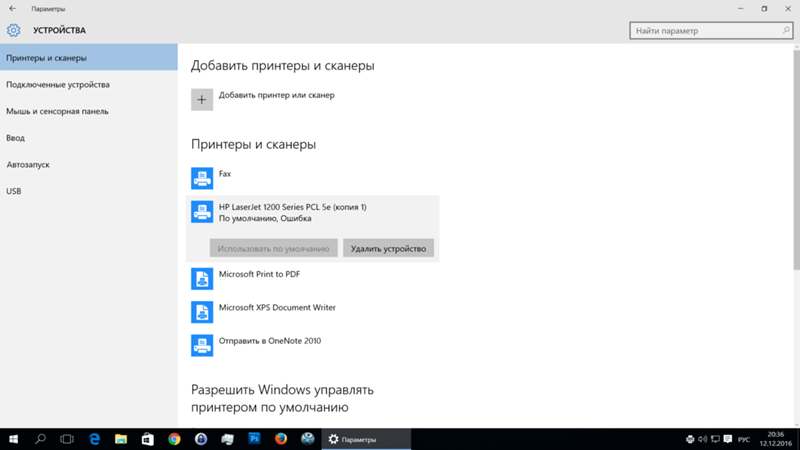
Task: Click the Найти параметр search field
Action: pos(711,31)
